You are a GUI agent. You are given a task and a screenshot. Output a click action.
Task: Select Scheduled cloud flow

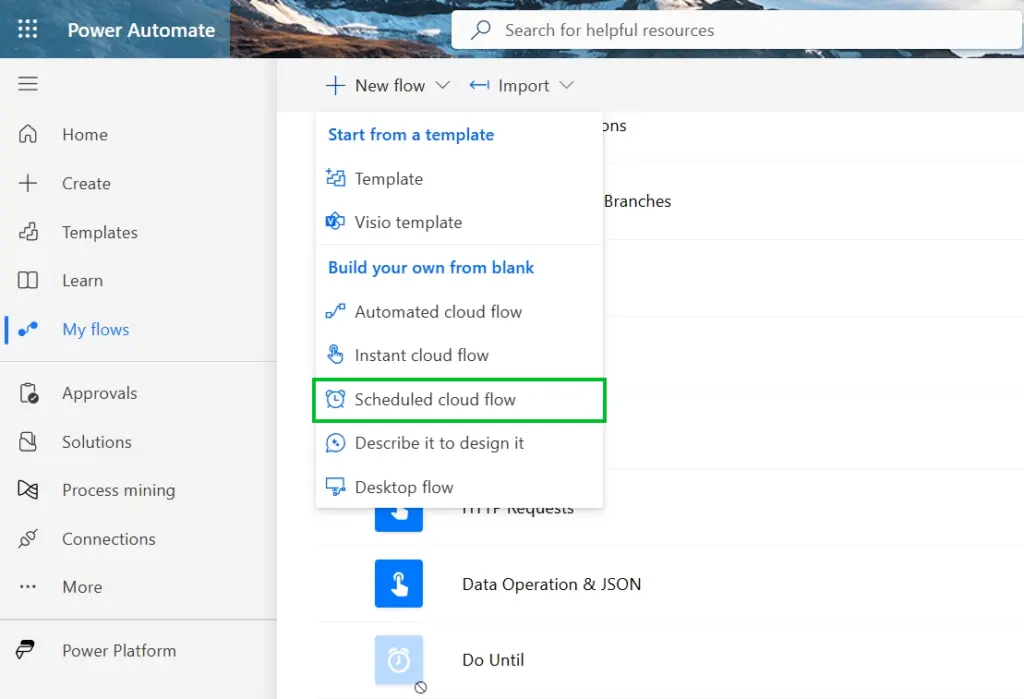(x=459, y=400)
